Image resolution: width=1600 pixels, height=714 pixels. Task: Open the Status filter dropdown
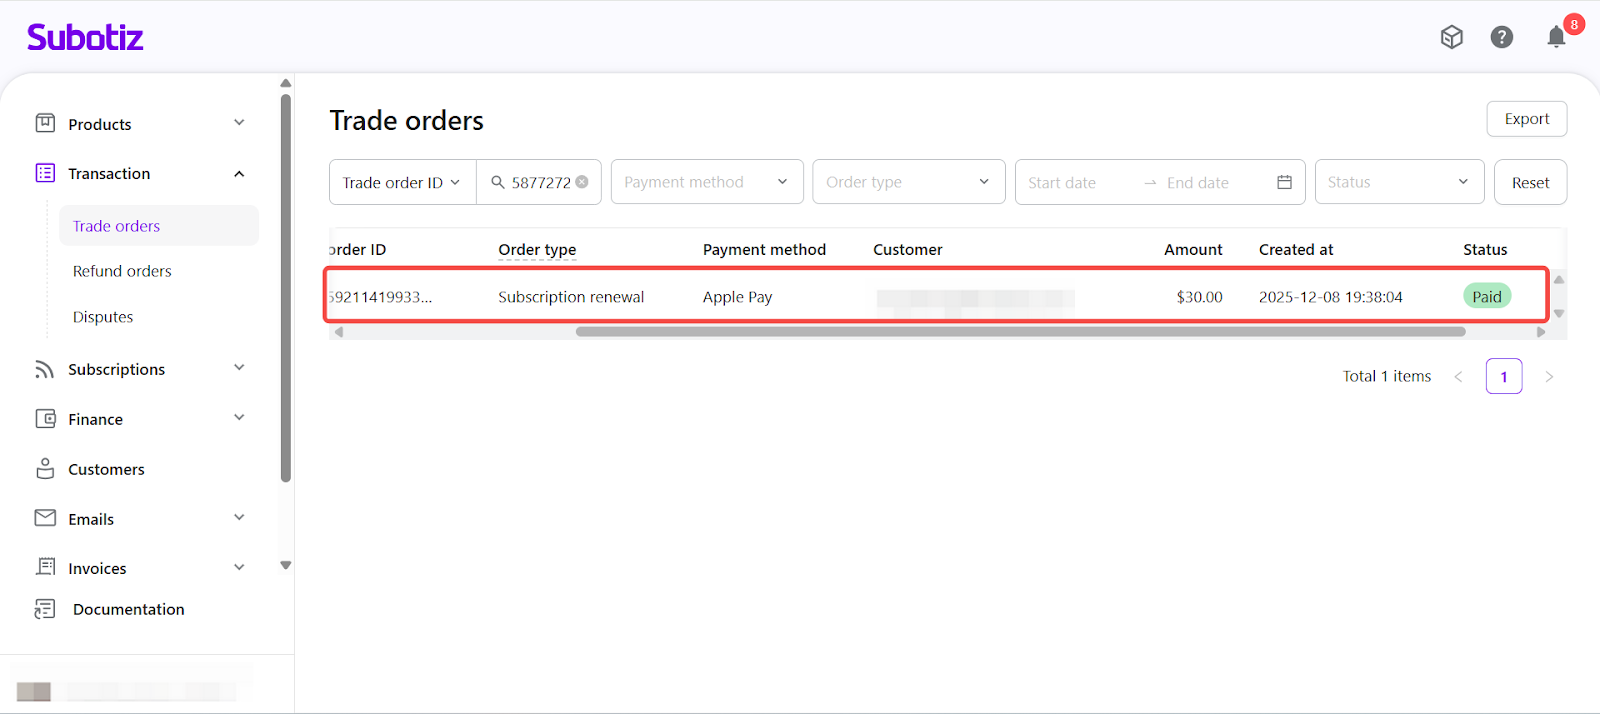pos(1398,182)
